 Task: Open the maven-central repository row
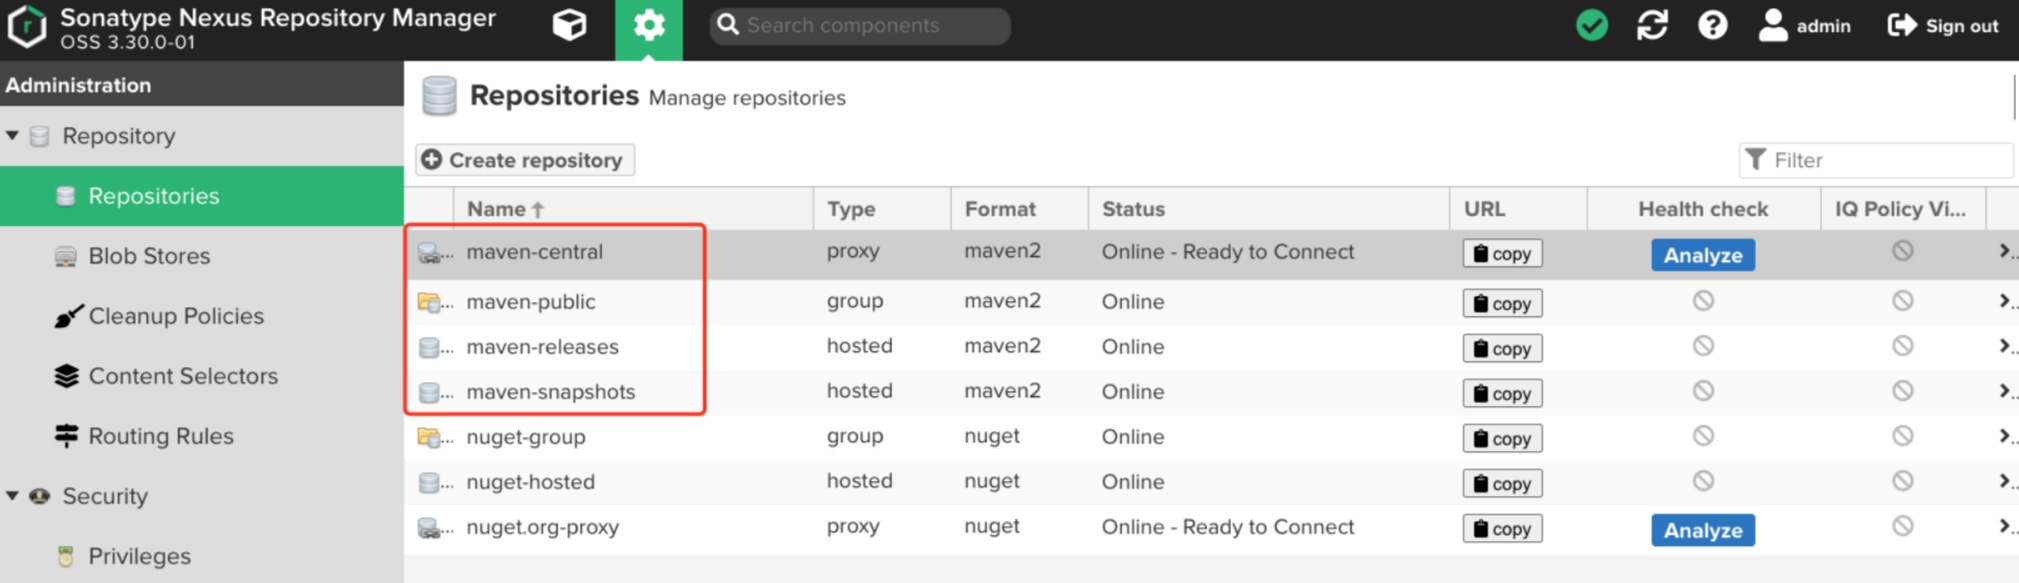pos(1211,253)
